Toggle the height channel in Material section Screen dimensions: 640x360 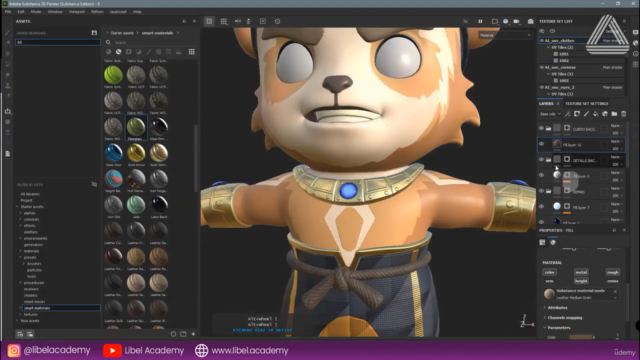click(581, 281)
